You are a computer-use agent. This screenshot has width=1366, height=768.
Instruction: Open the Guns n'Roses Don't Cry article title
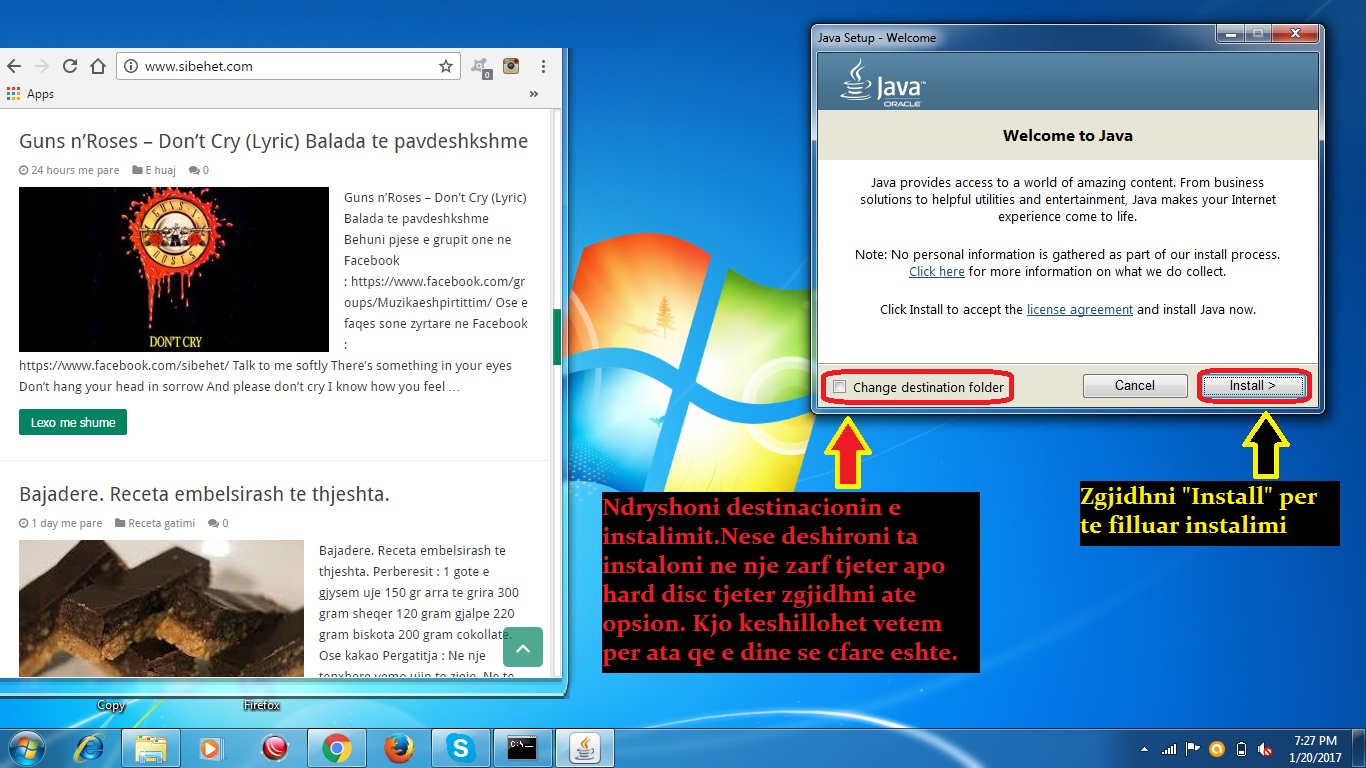(273, 141)
